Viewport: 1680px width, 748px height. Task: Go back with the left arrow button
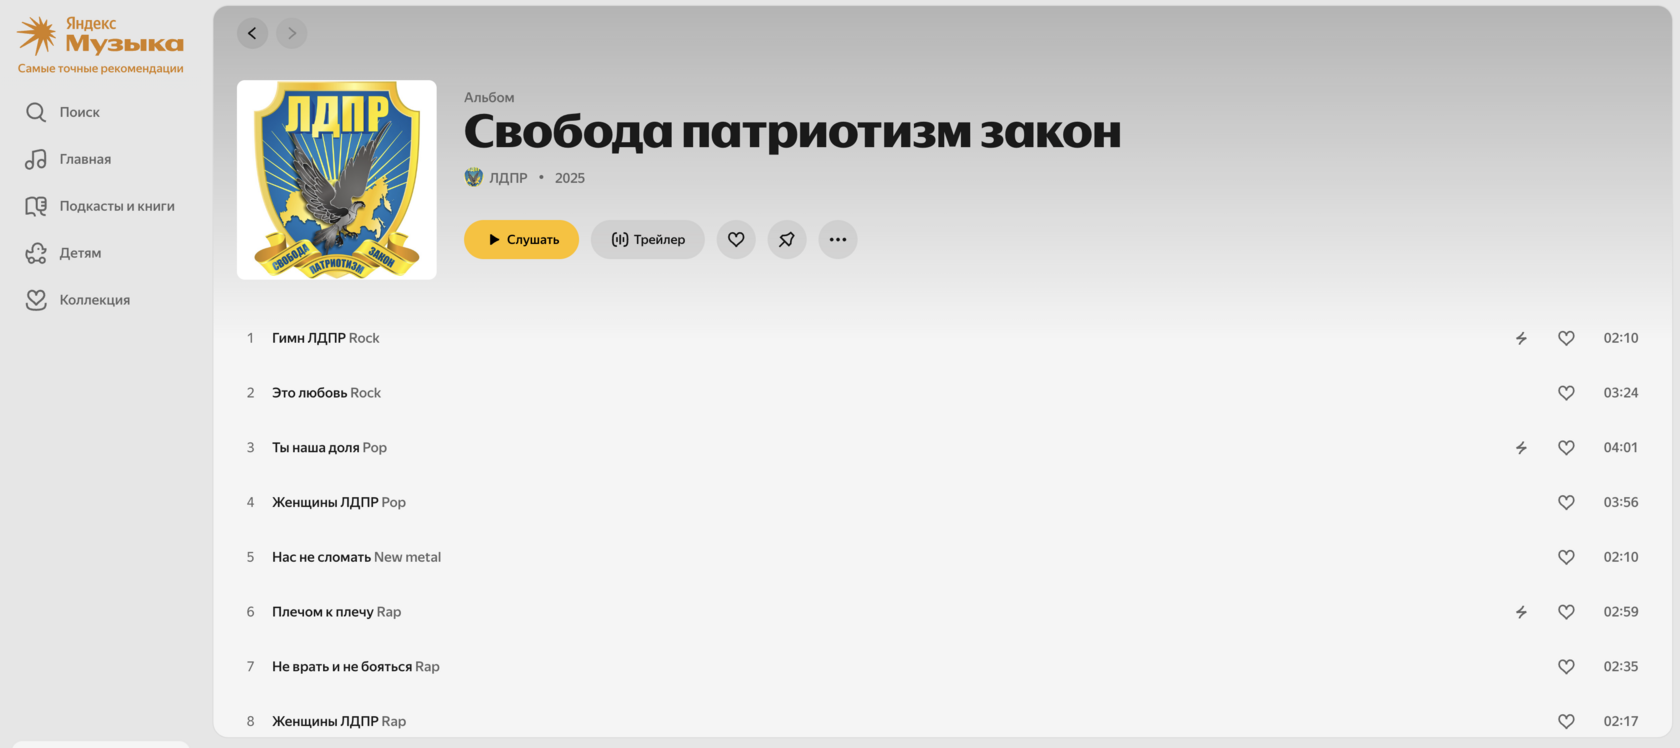click(252, 33)
